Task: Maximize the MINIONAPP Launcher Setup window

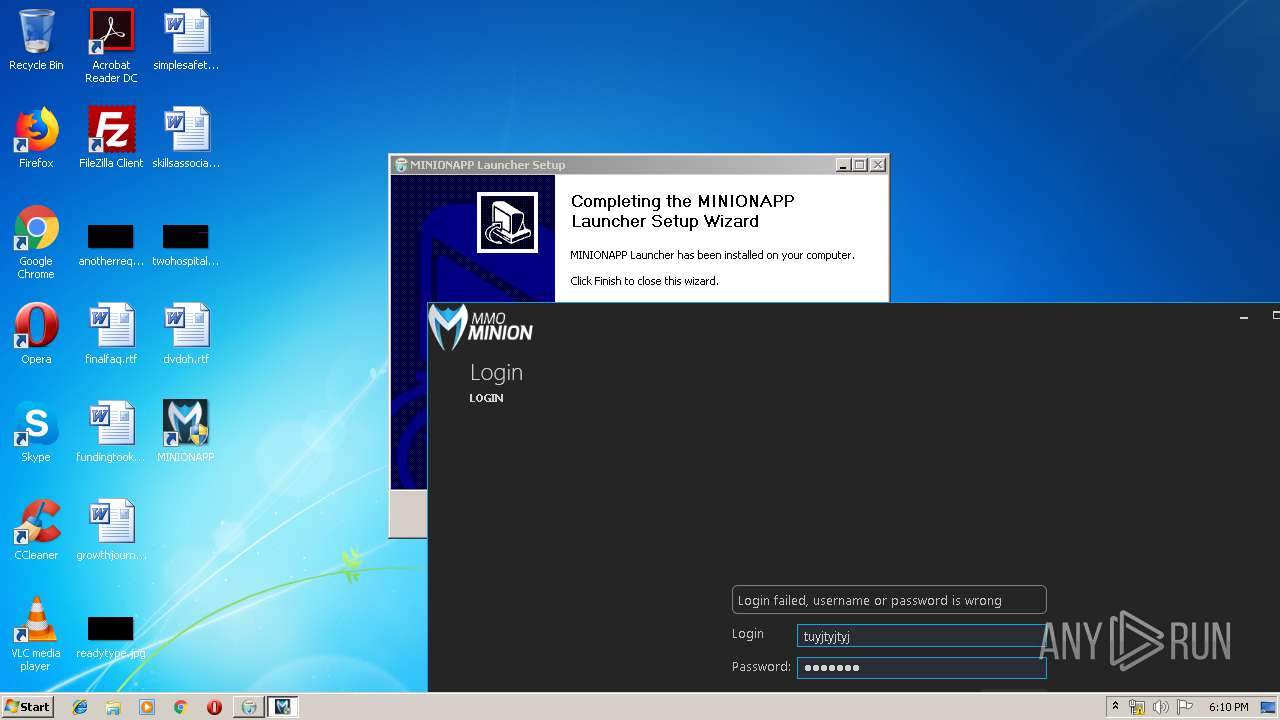Action: [x=860, y=165]
